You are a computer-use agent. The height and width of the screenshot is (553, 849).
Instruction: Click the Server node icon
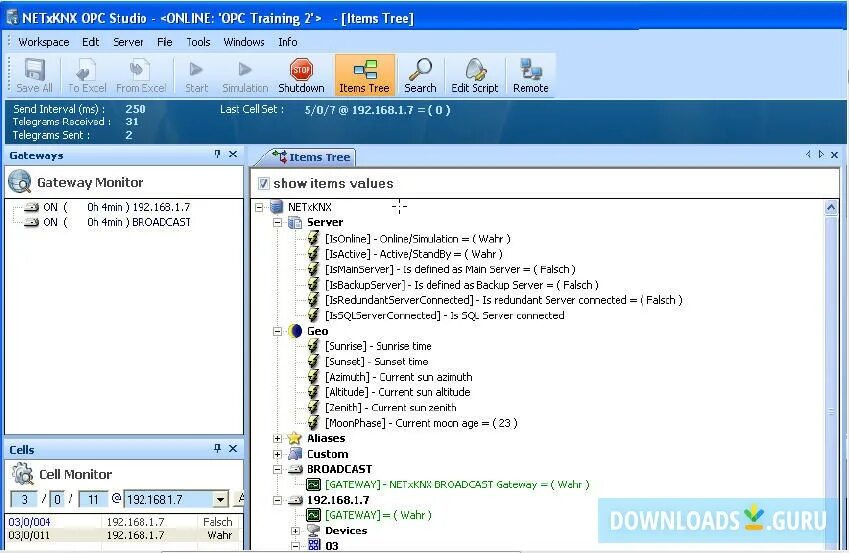point(295,222)
